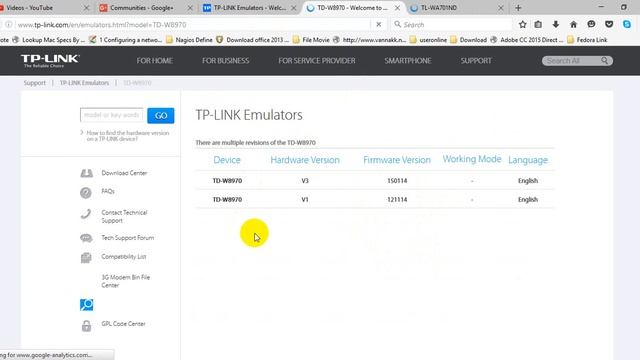Click firmware version 121114
Screen dimensions: 640x360
(397, 200)
